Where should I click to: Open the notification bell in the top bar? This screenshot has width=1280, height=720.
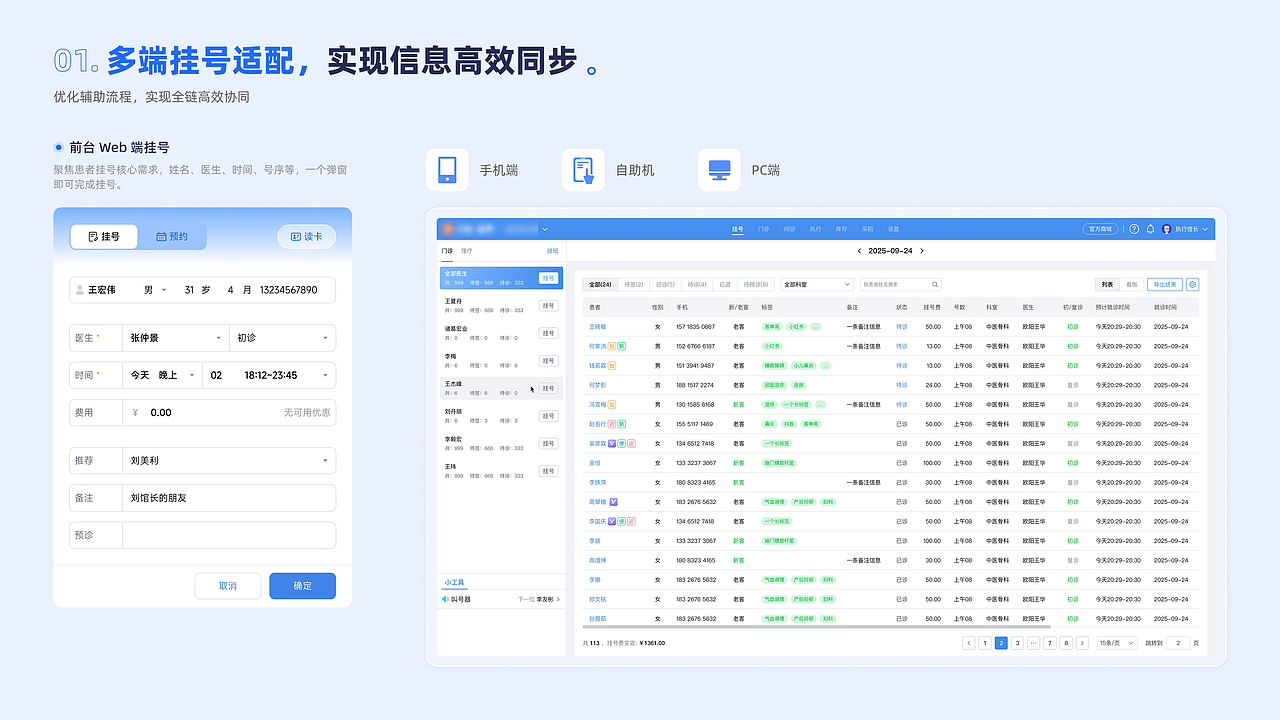(x=1150, y=229)
